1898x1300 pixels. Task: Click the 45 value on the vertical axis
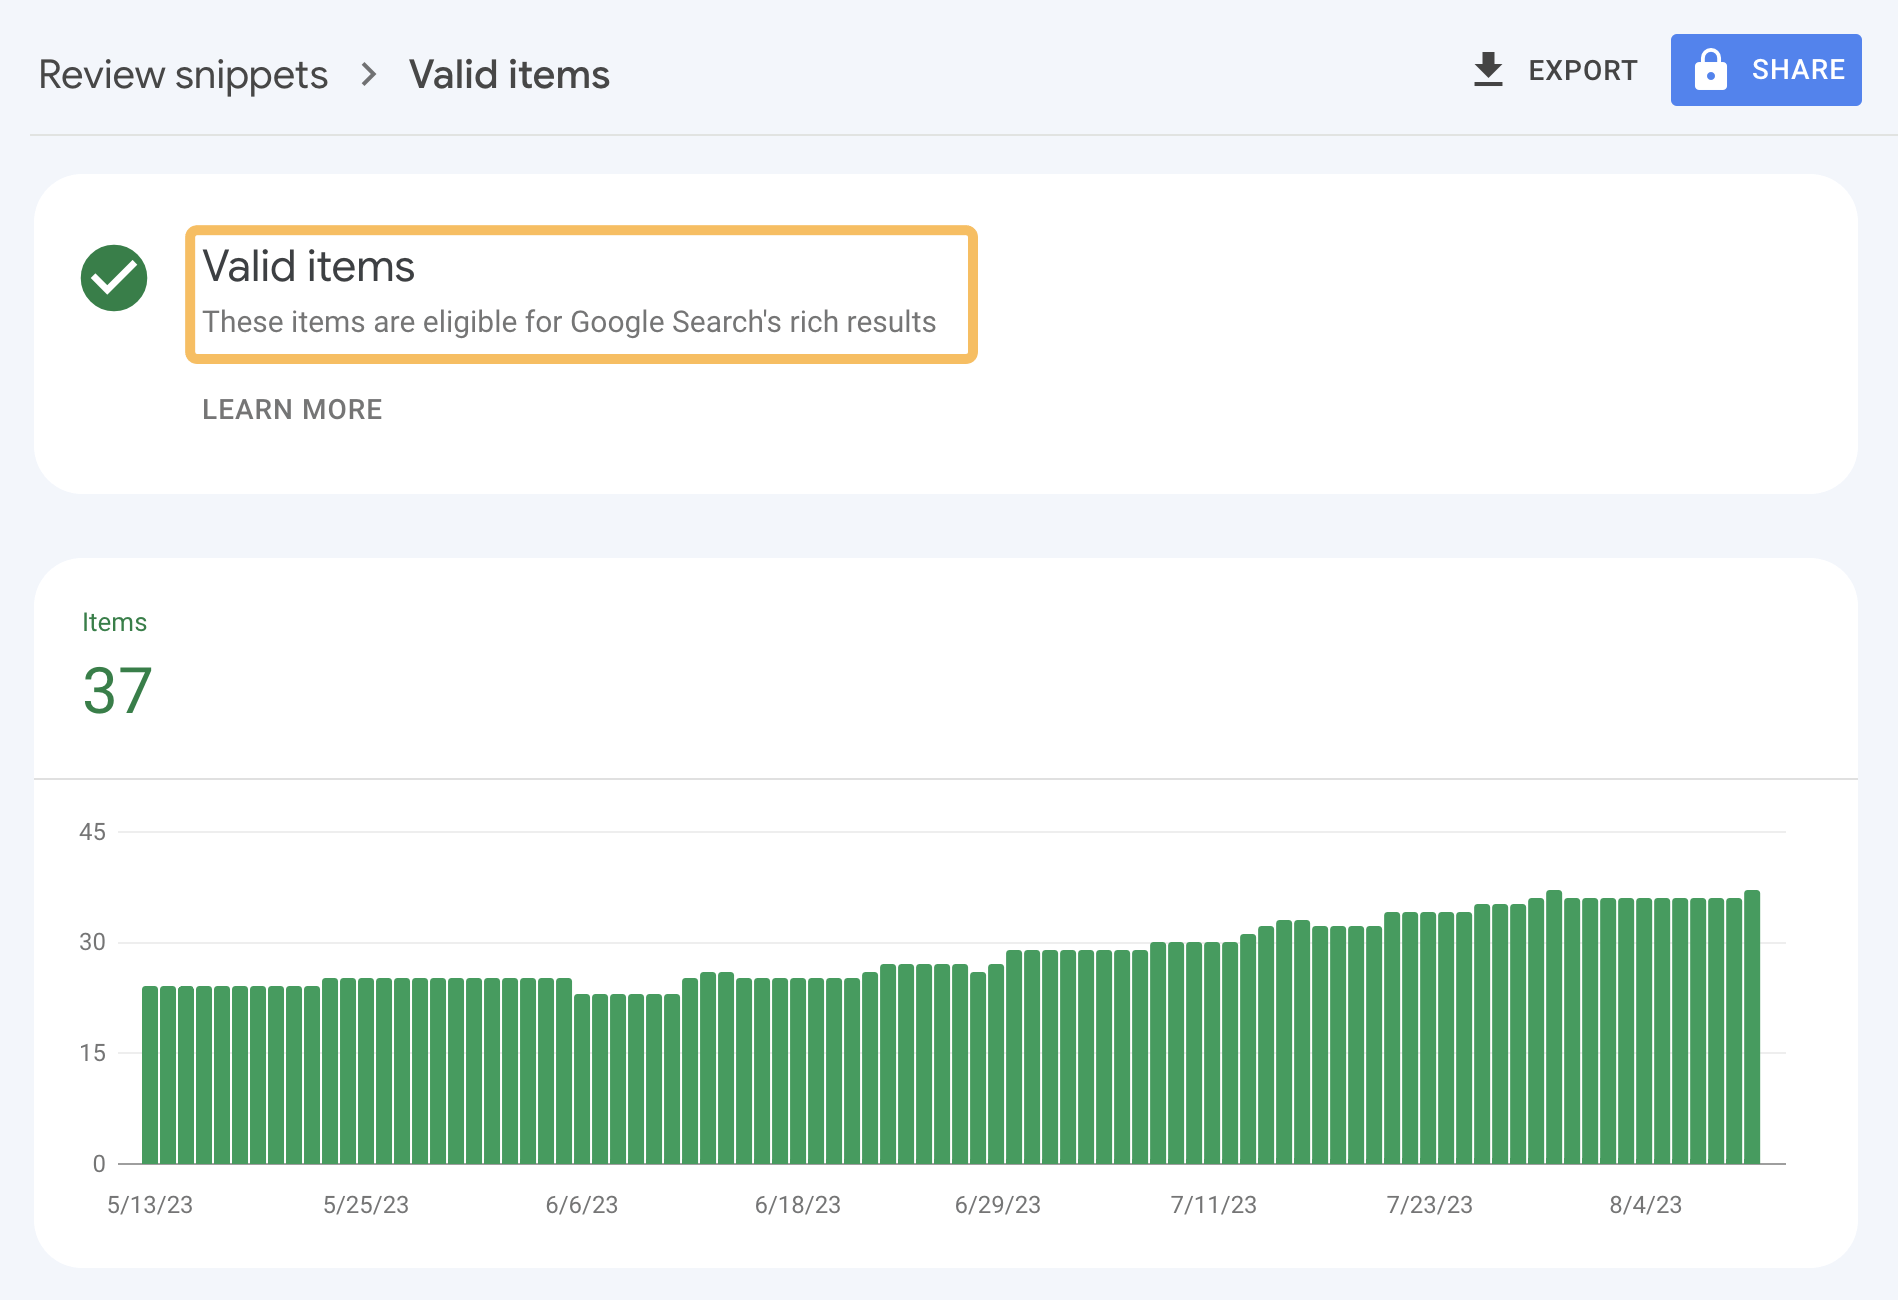[93, 831]
